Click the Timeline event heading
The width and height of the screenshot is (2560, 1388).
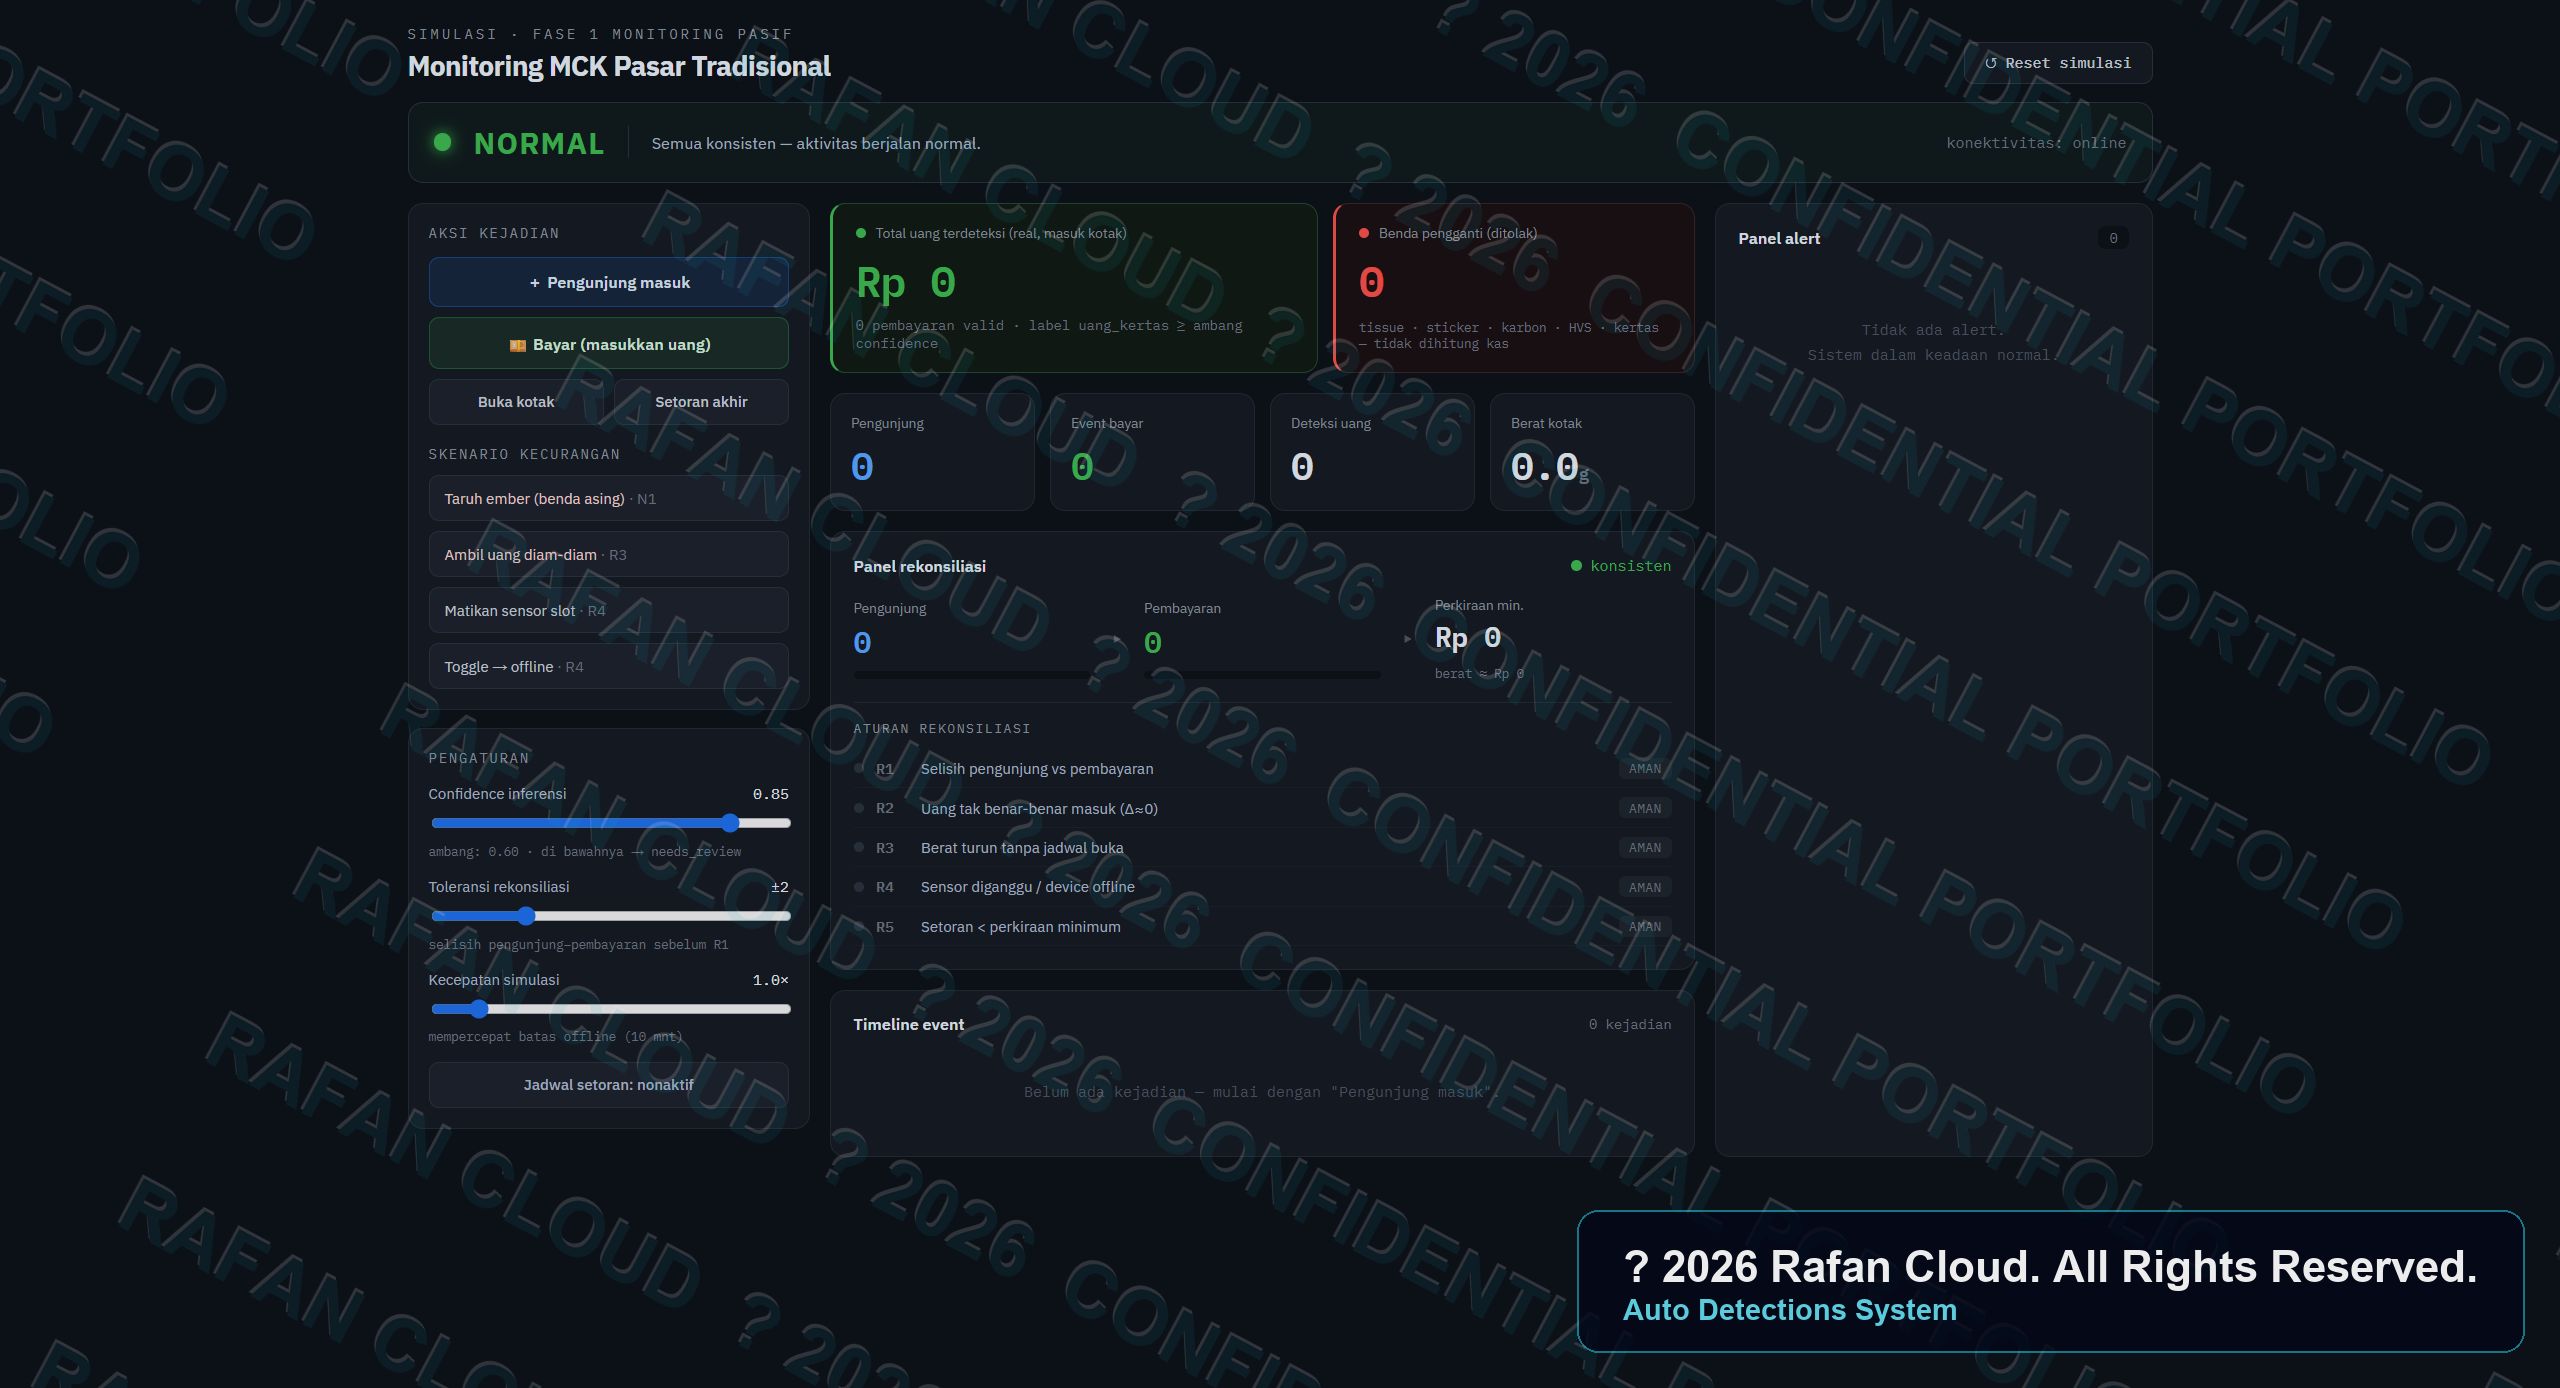click(x=908, y=1024)
